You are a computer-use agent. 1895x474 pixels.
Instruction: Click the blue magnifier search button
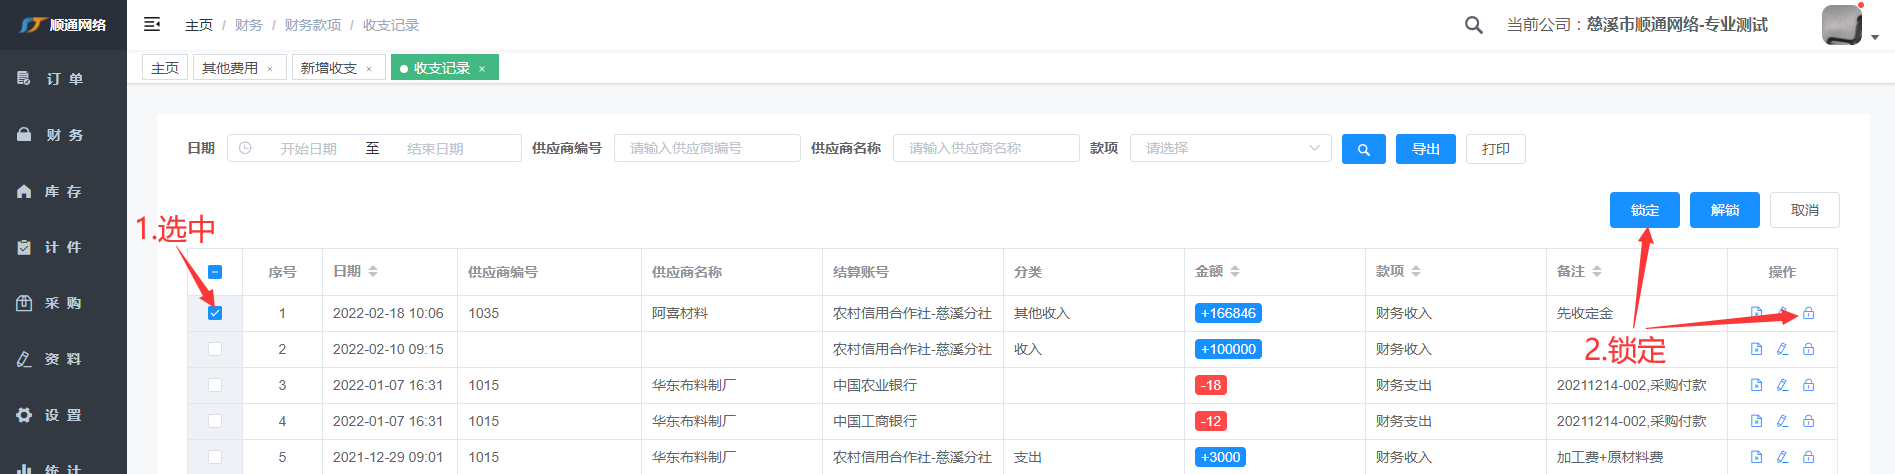click(1363, 149)
